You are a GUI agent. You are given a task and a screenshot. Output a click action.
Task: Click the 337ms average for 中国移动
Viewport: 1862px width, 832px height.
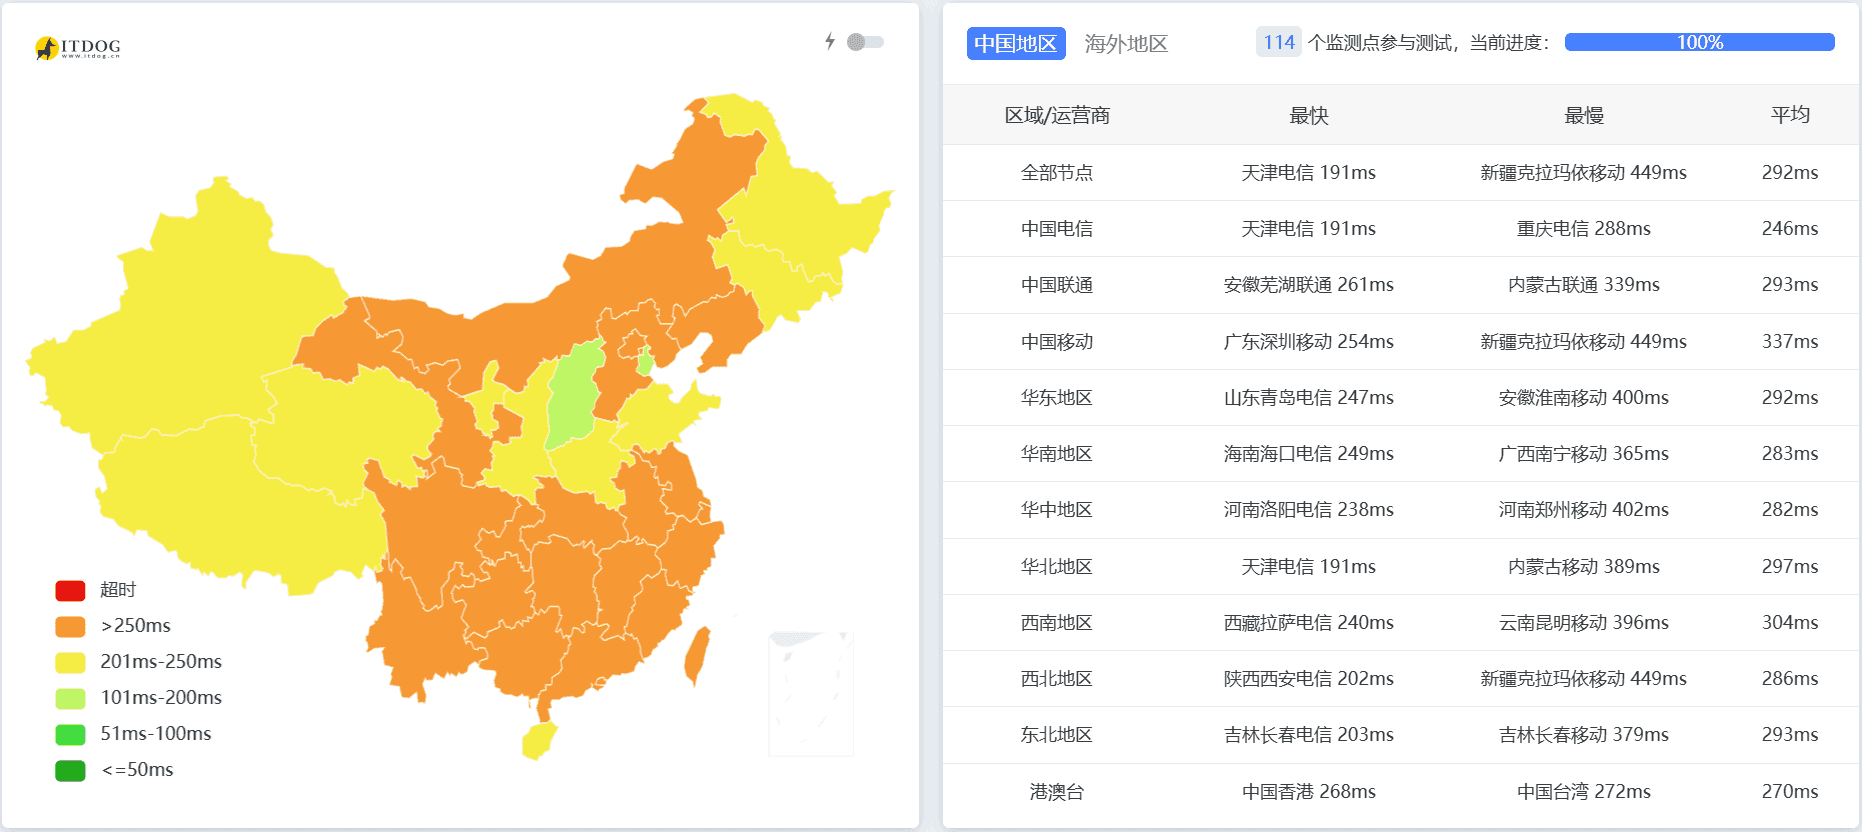click(1790, 341)
